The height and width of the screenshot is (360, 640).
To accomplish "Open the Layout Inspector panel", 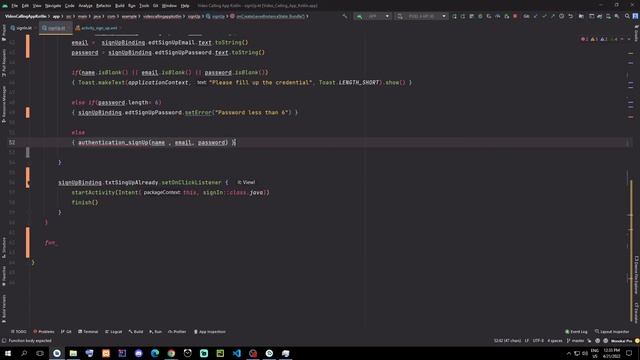I will coord(612,332).
